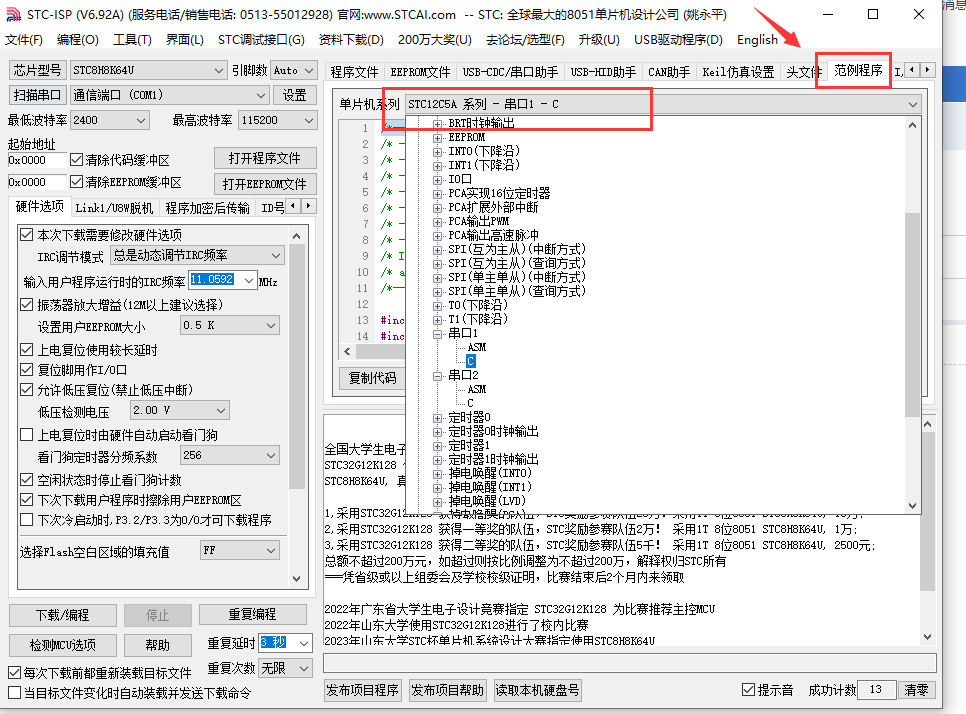Select the IO口 tree item
The image size is (966, 714).
(460, 179)
